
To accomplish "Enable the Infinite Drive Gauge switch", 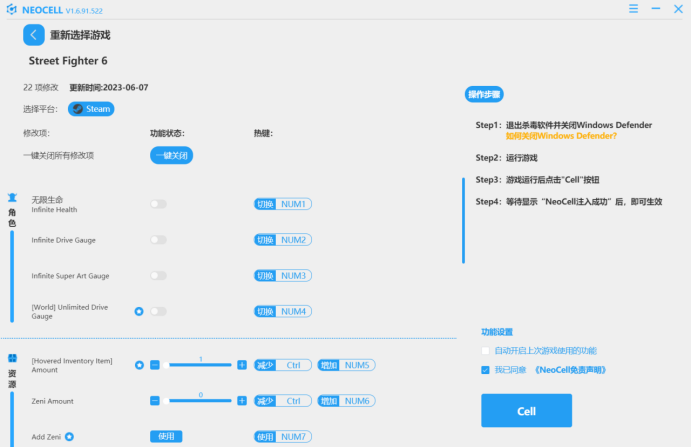I will coord(158,240).
